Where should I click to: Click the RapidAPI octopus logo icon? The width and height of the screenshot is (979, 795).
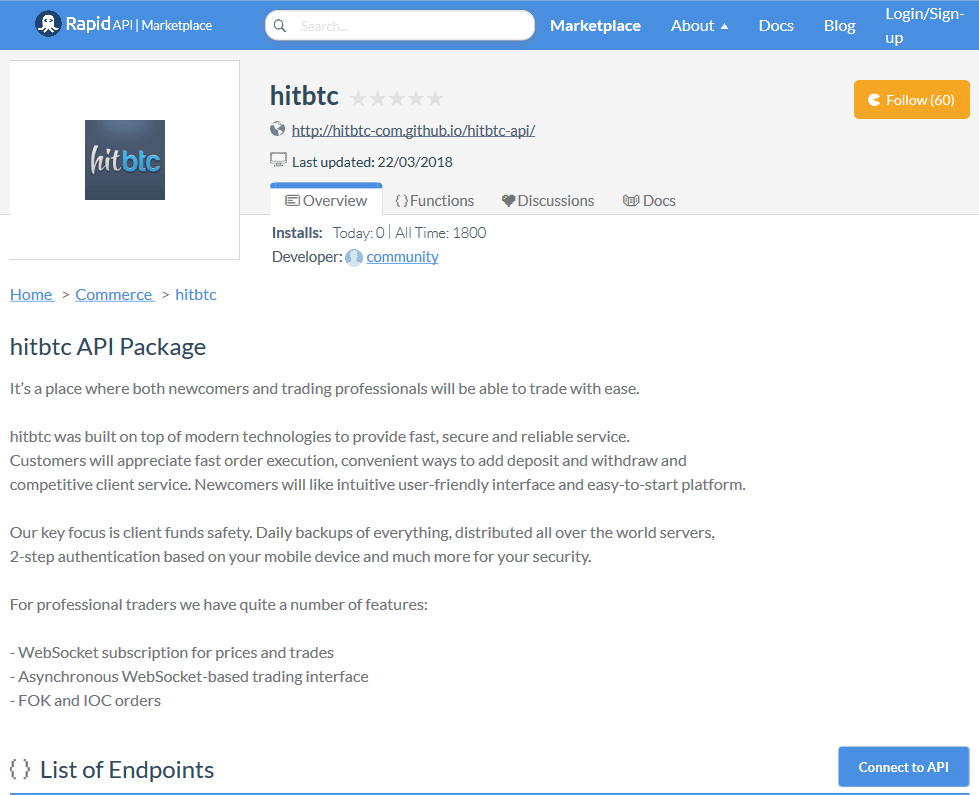coord(48,24)
